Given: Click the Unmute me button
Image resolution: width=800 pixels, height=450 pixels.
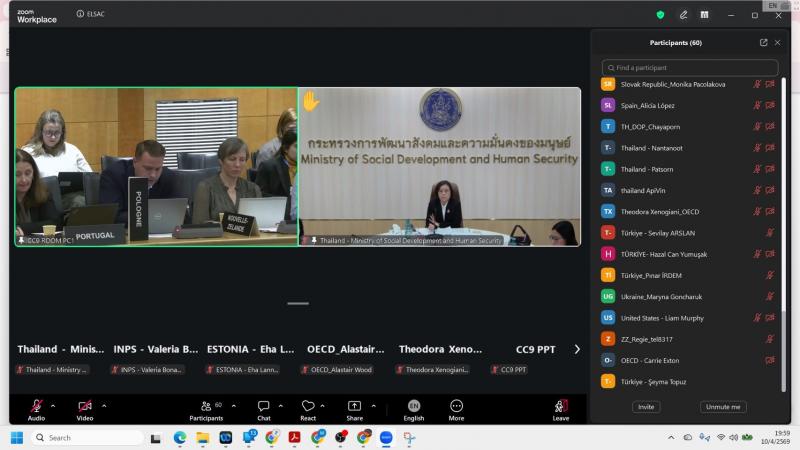Looking at the screenshot, I should coord(723,407).
